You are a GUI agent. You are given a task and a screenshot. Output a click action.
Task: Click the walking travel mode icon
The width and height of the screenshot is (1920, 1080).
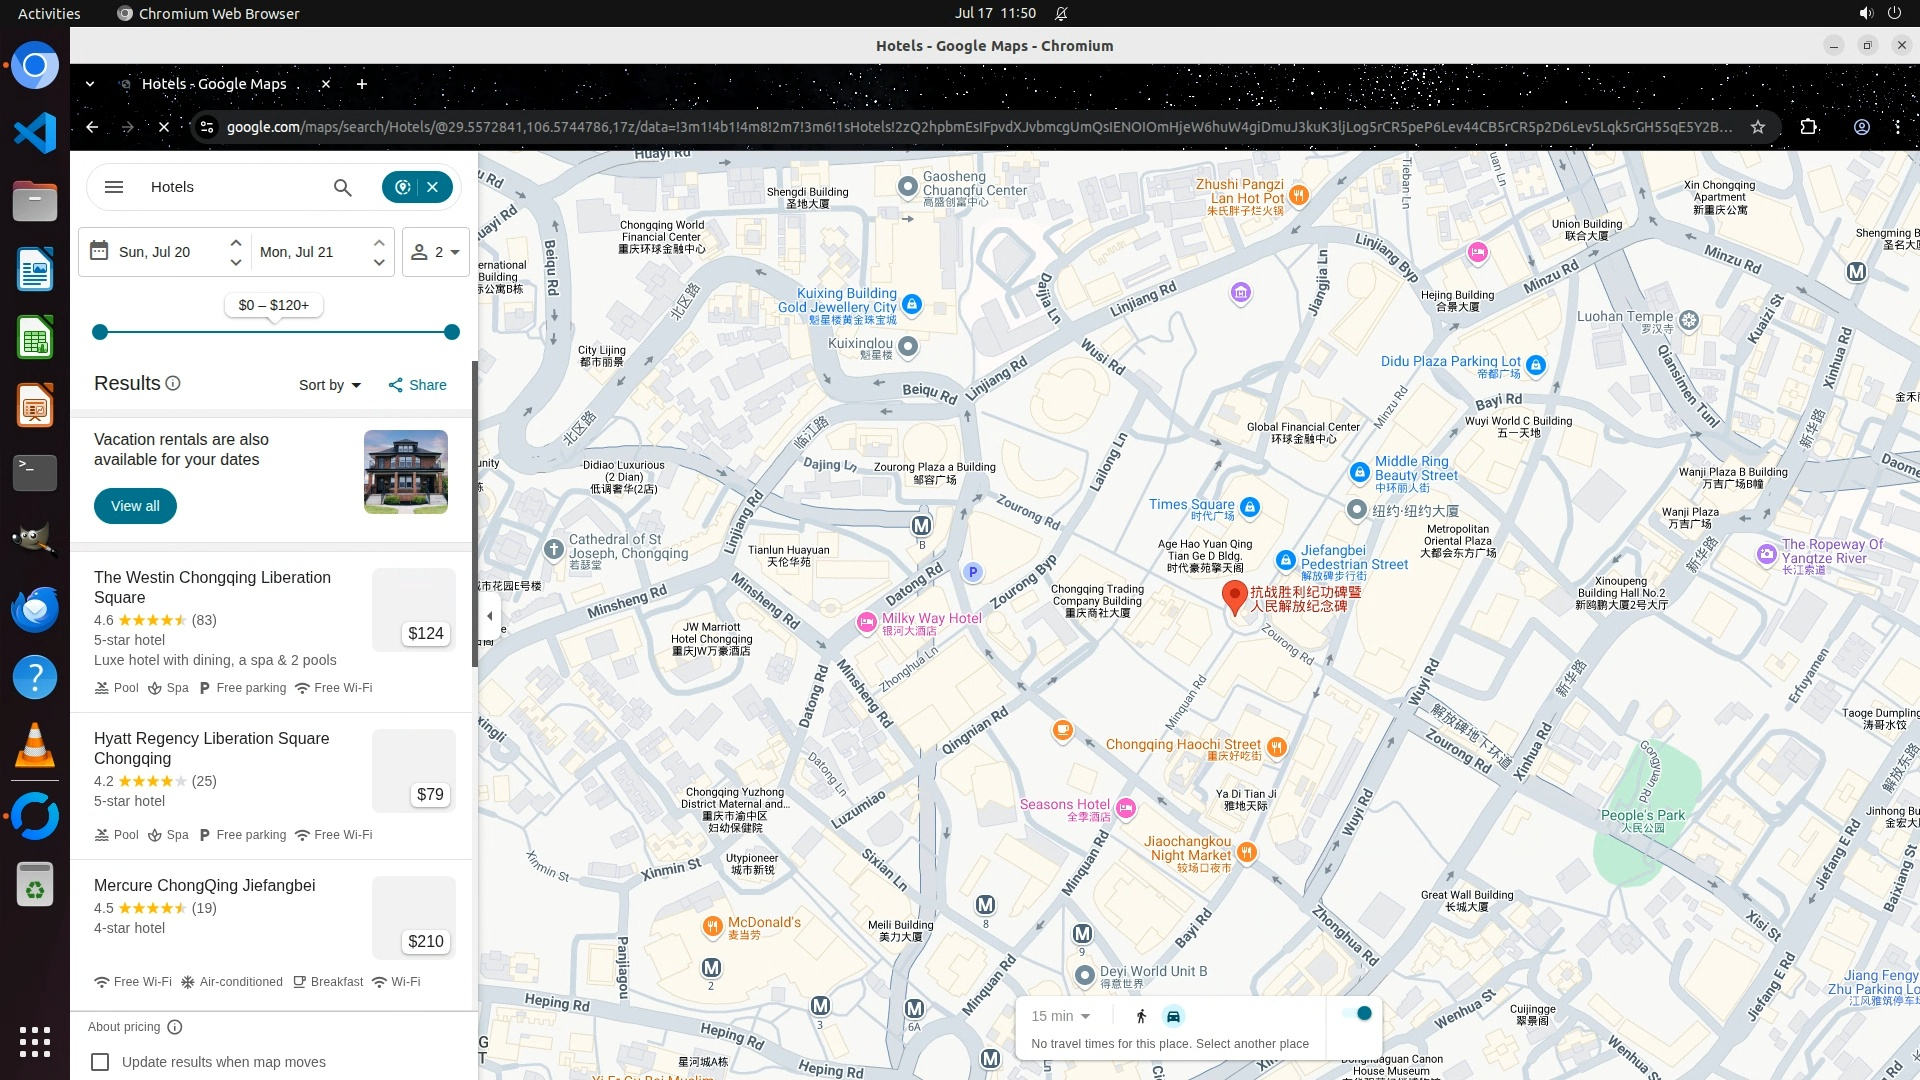tap(1141, 1016)
